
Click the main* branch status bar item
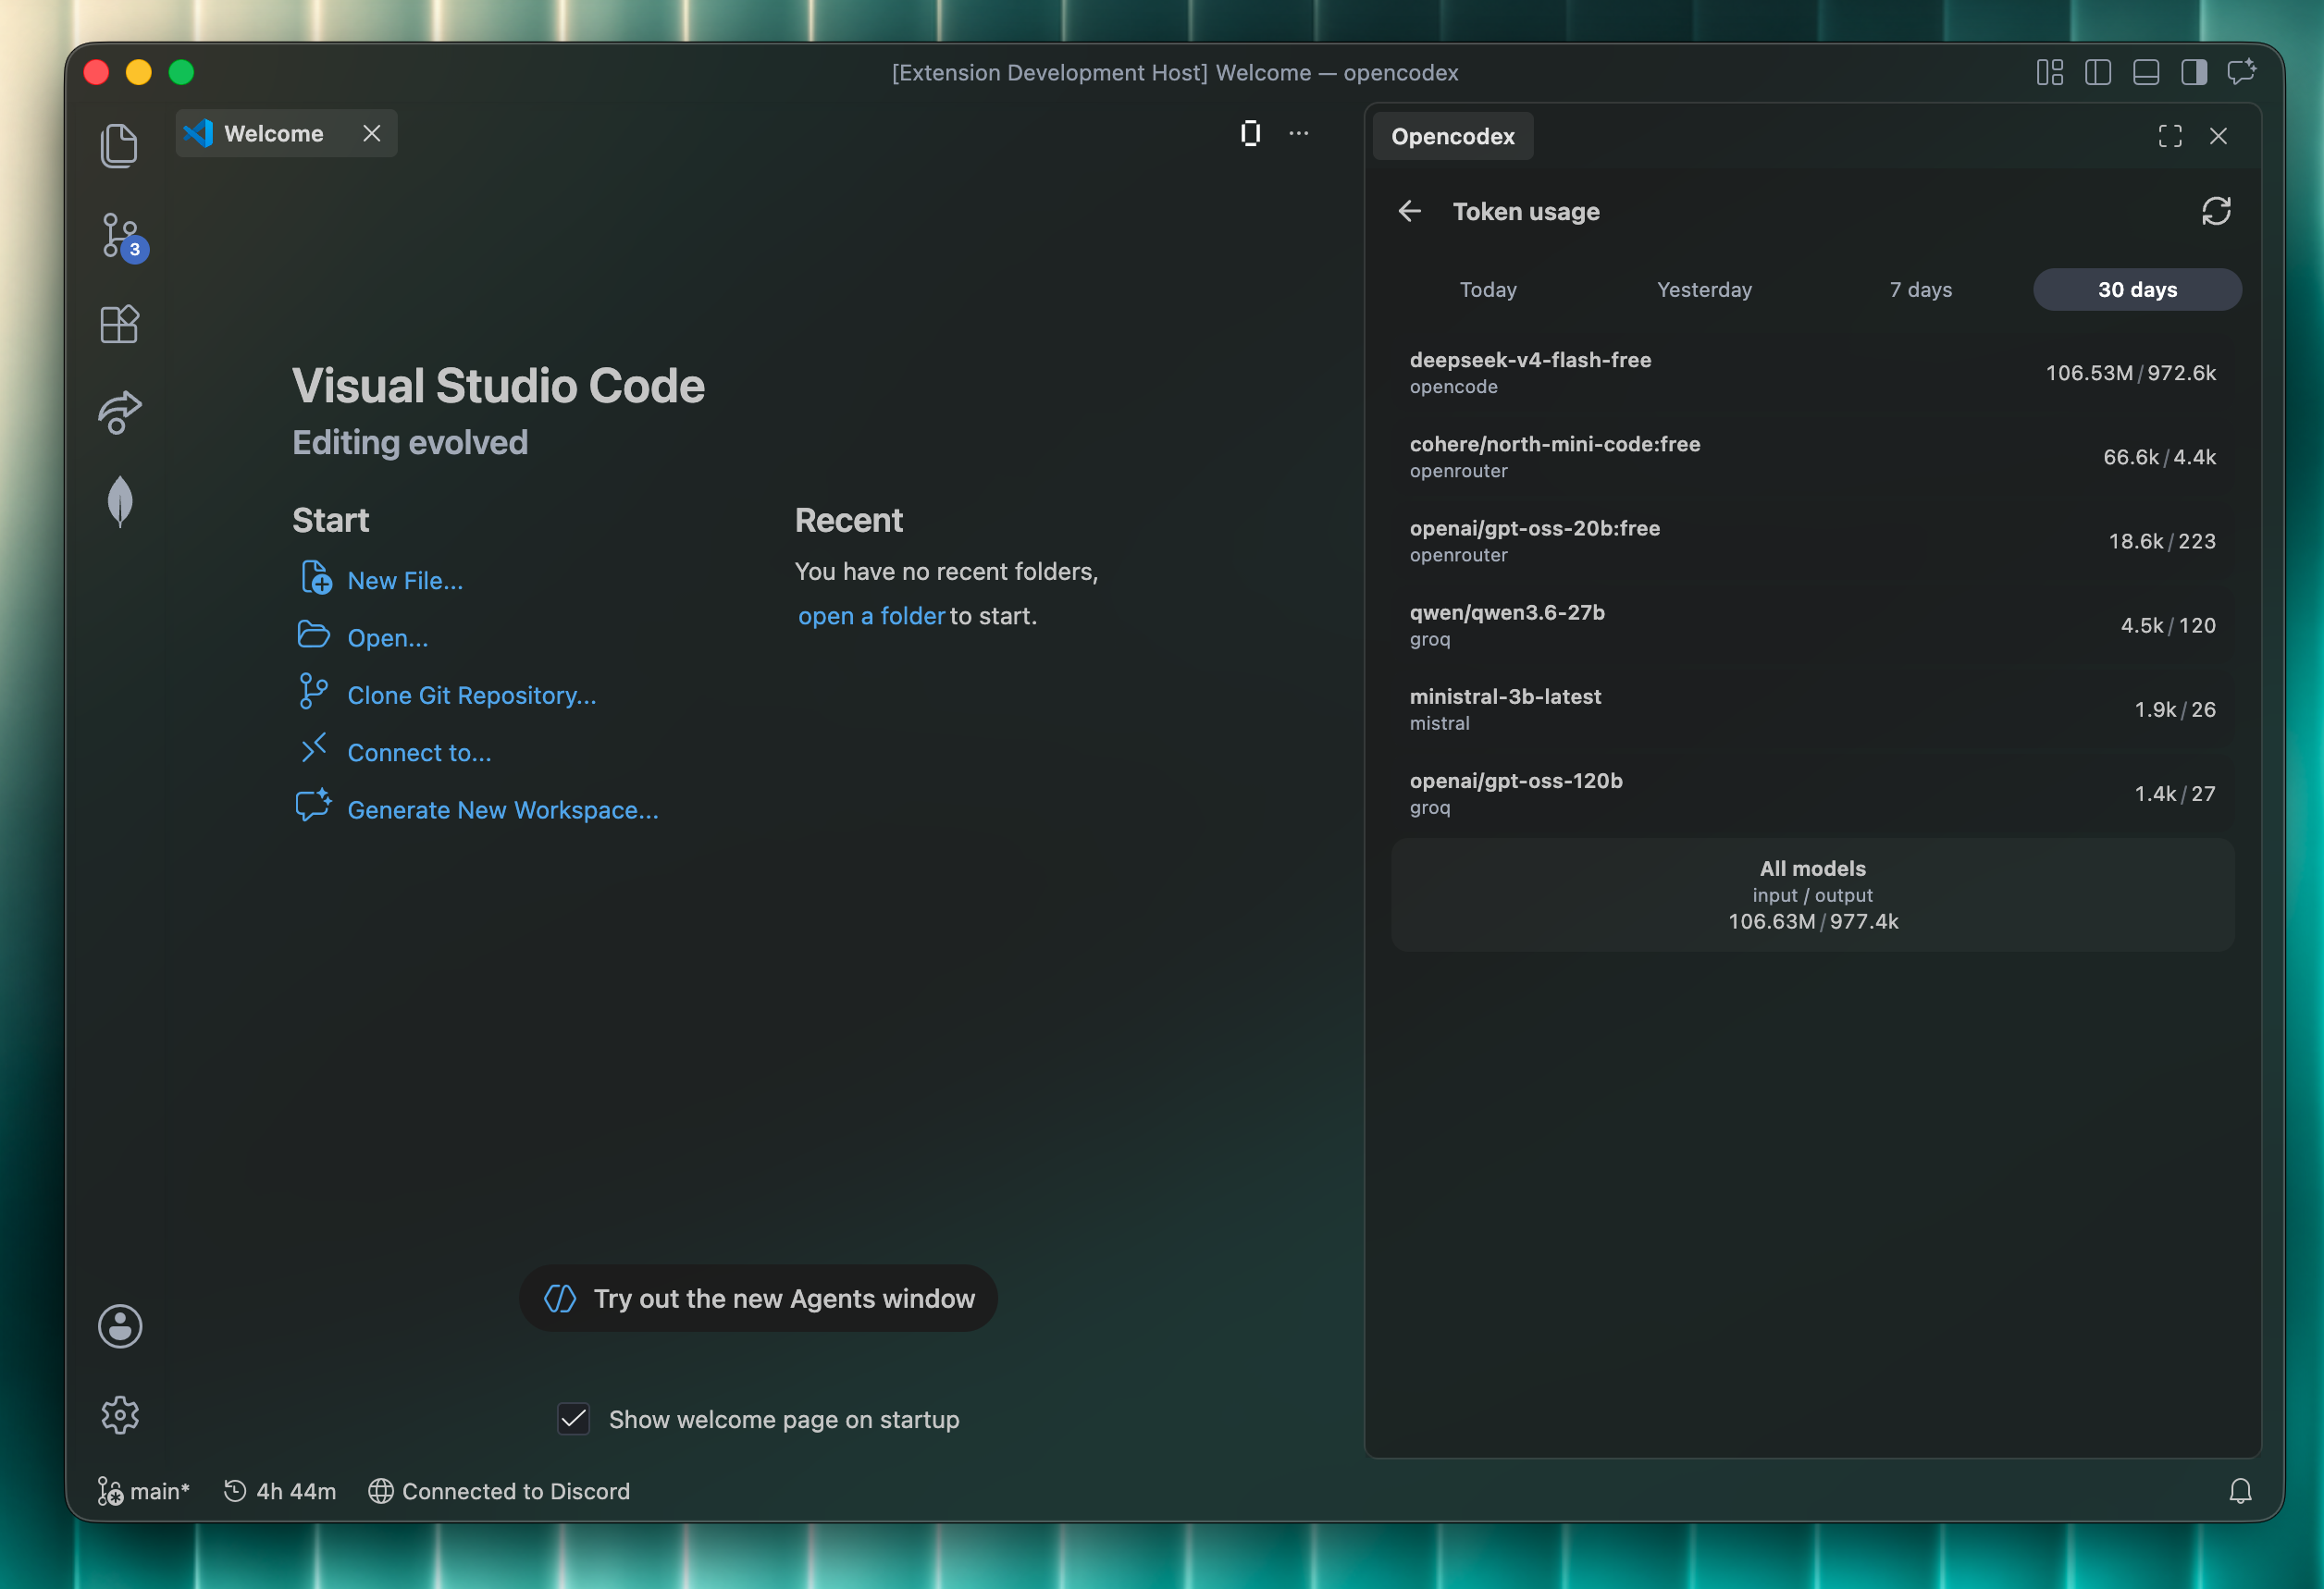144,1491
